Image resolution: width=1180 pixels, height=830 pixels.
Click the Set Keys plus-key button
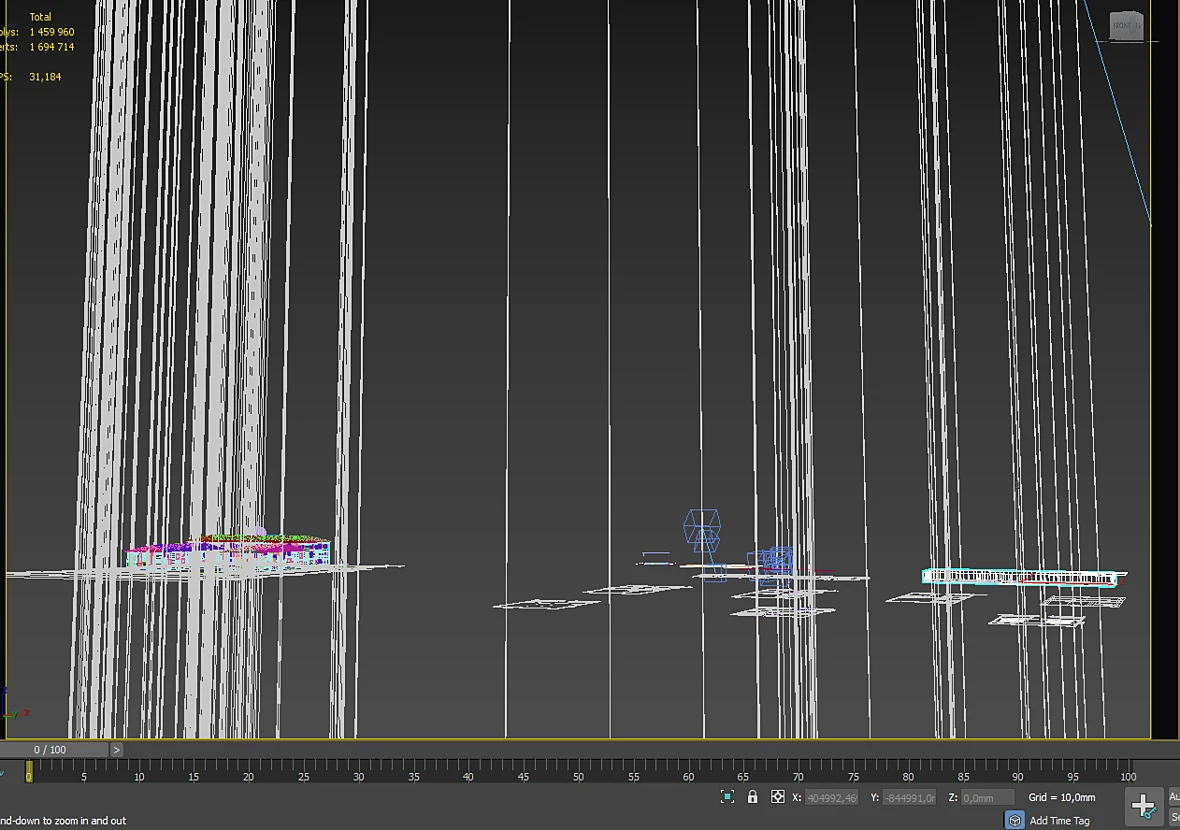coord(1143,806)
